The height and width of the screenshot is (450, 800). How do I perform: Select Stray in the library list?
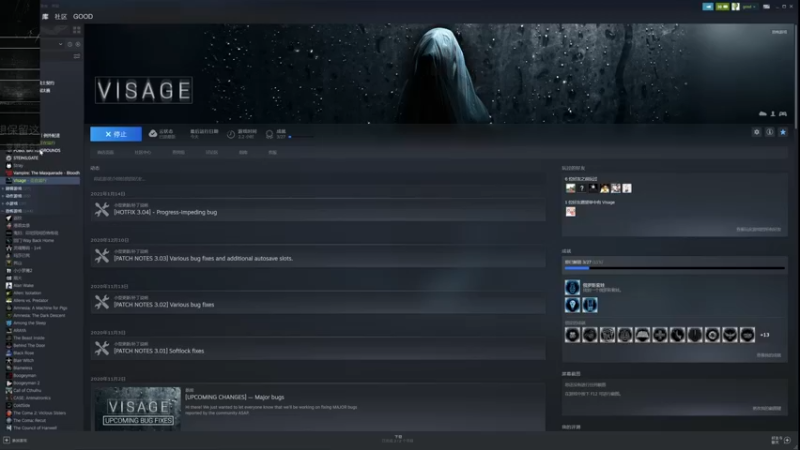click(x=18, y=165)
